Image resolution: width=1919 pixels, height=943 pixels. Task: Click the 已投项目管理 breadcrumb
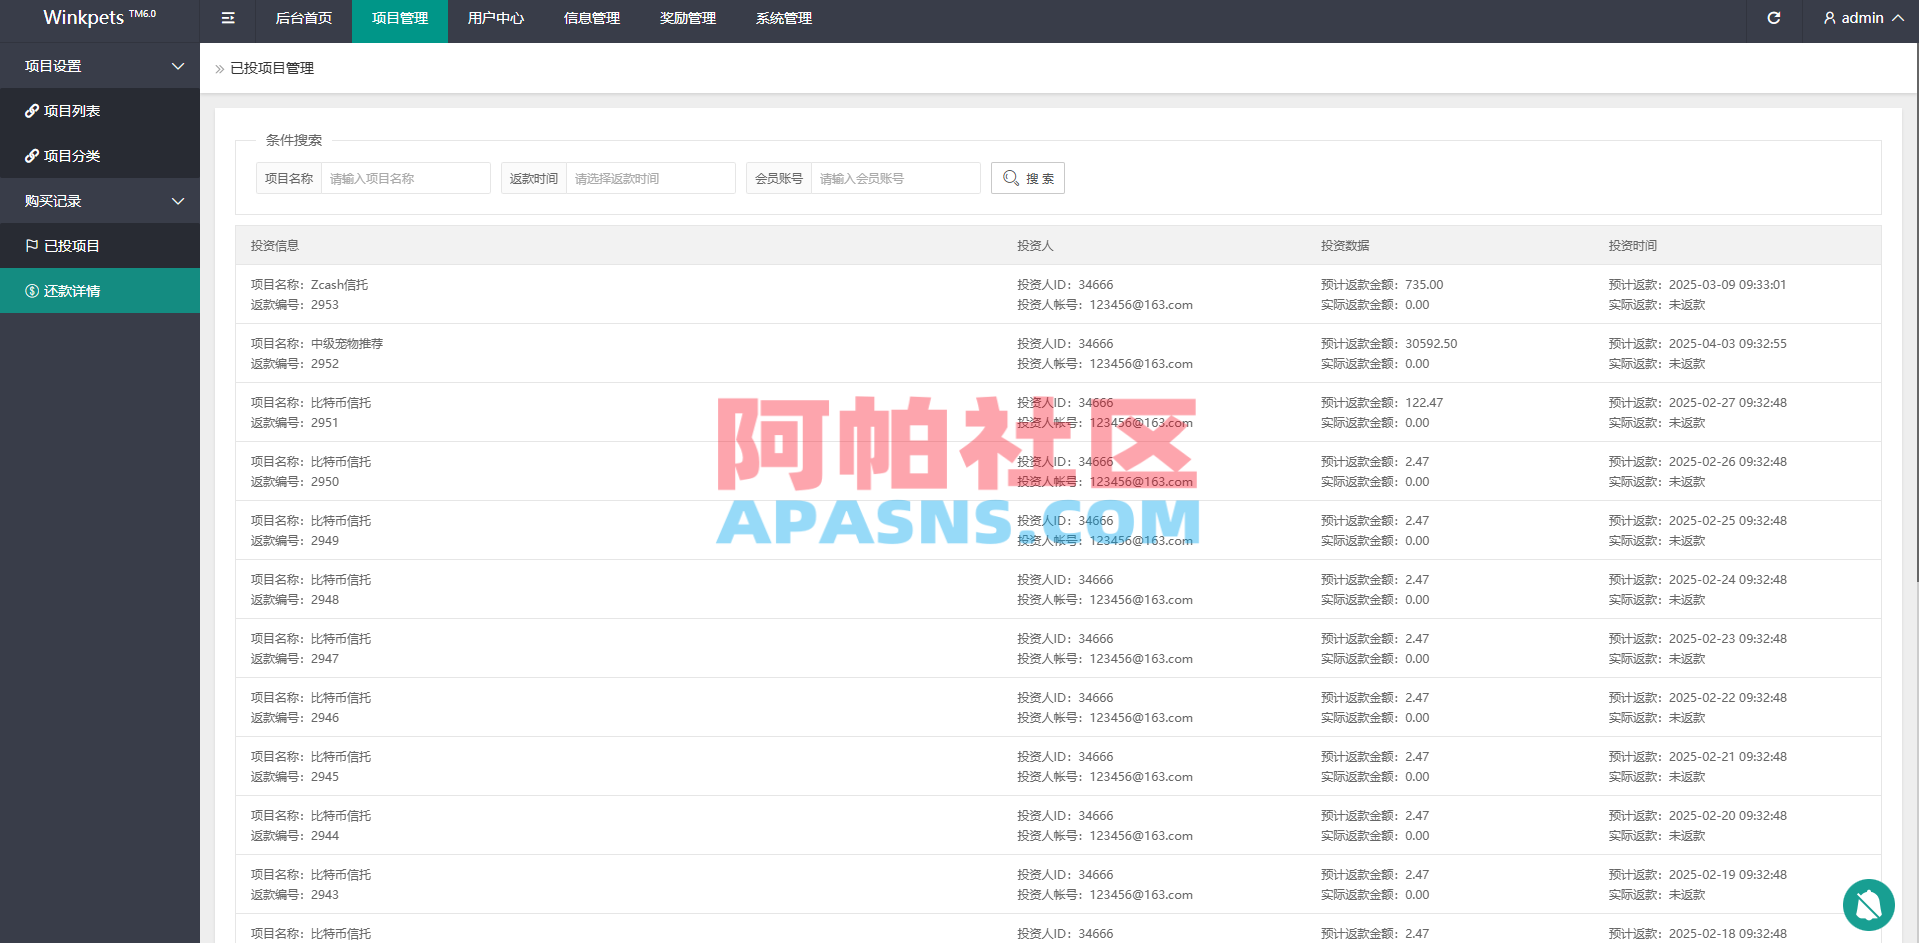tap(271, 68)
